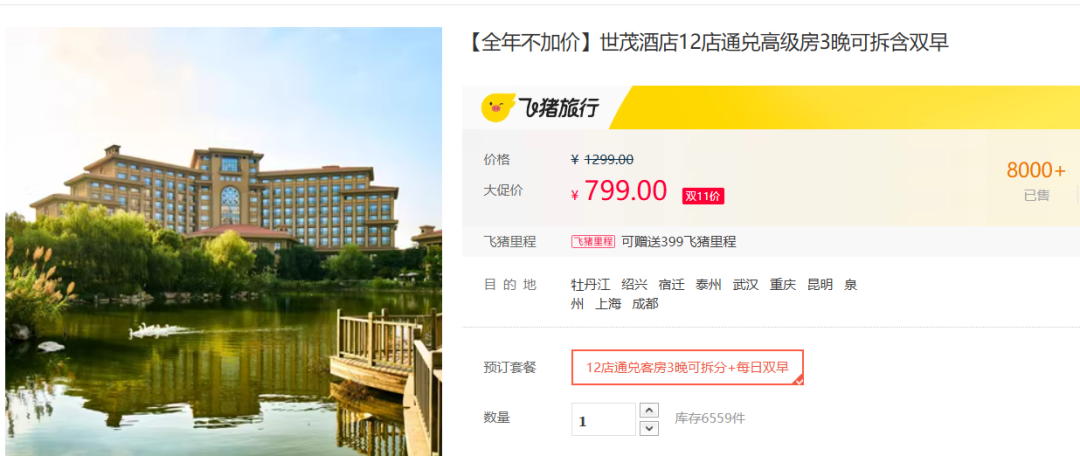Click the Fliggy pig logo icon
Viewport: 1080px width, 456px height.
pyautogui.click(x=498, y=107)
